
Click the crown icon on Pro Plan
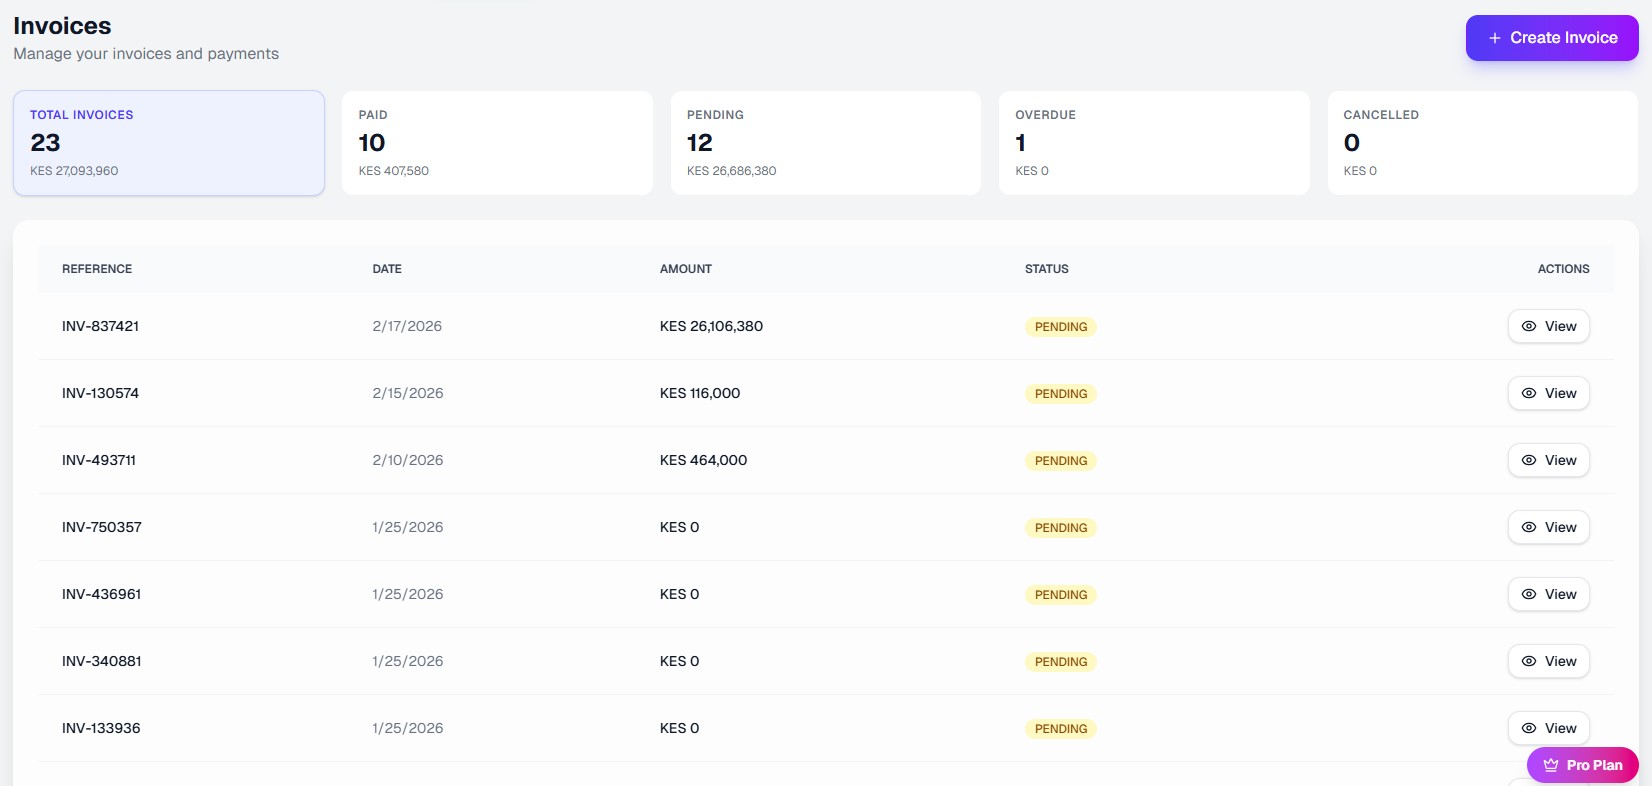1551,765
